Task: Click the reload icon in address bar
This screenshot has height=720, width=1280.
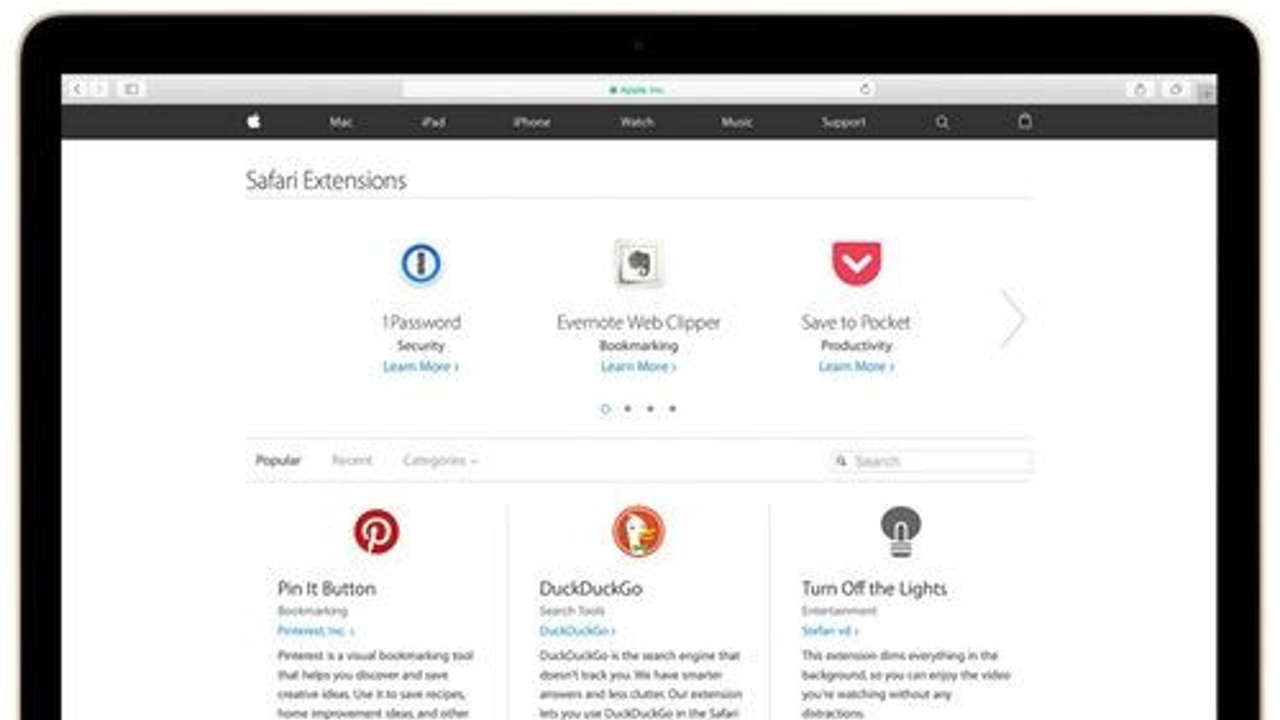Action: 865,89
